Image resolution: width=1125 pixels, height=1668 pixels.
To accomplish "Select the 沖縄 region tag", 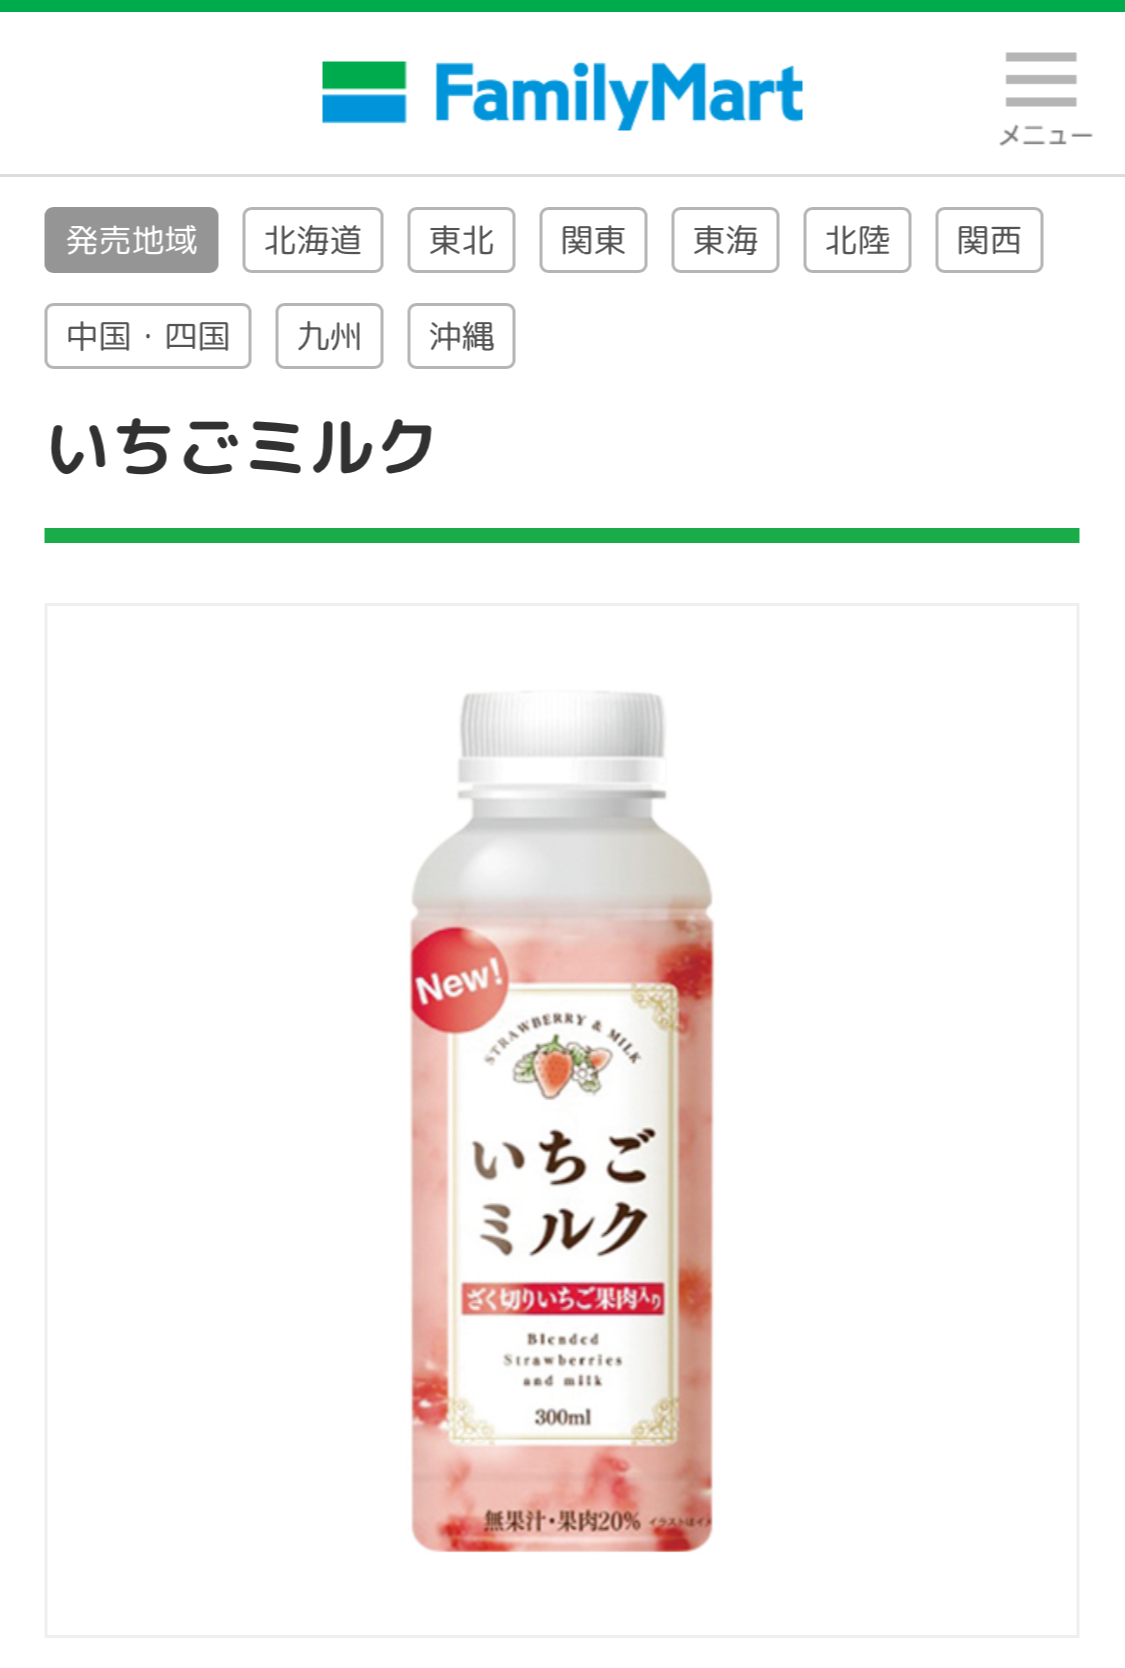I will [x=461, y=336].
